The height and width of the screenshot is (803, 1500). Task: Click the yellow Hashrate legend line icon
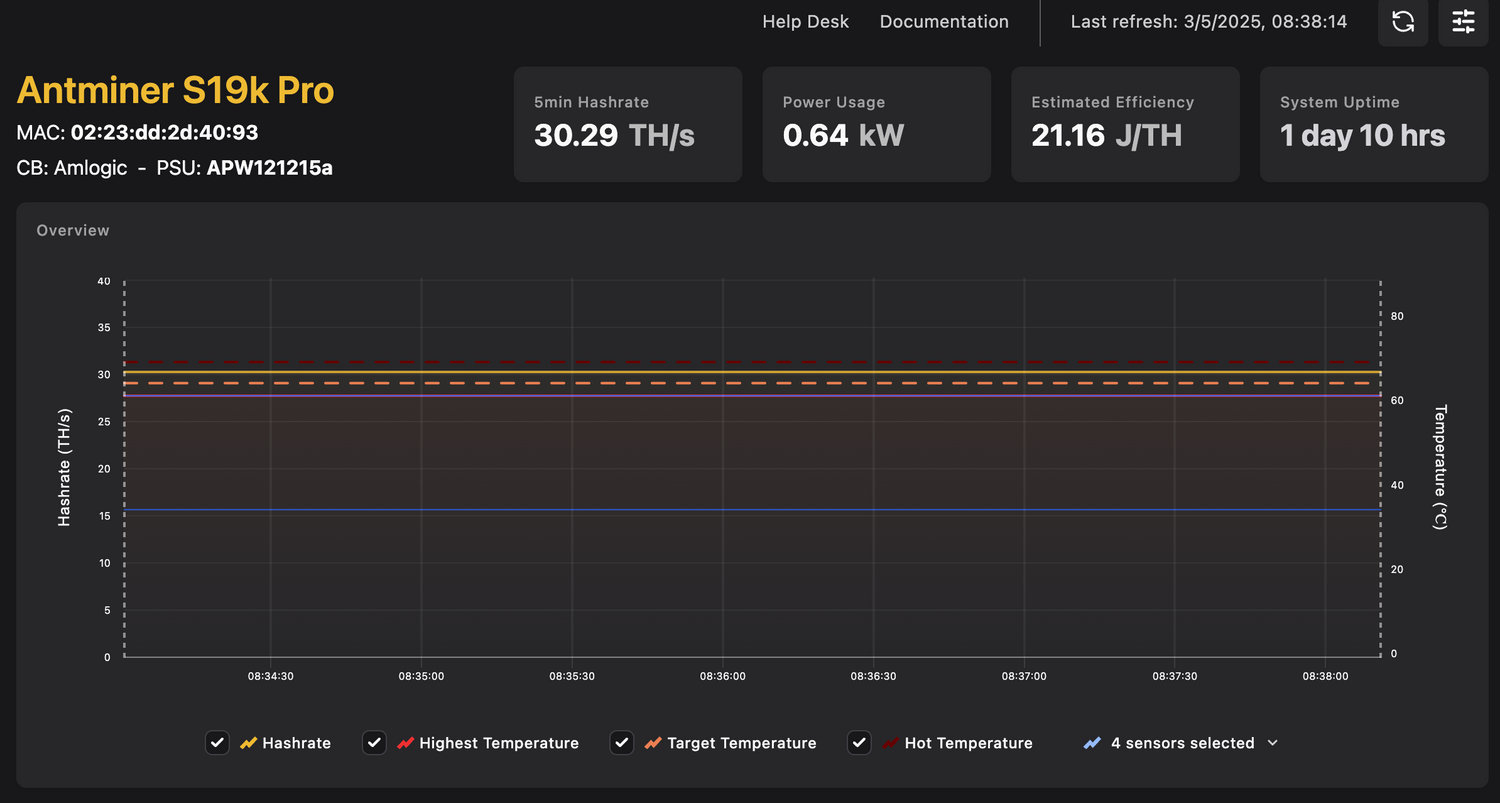(248, 743)
